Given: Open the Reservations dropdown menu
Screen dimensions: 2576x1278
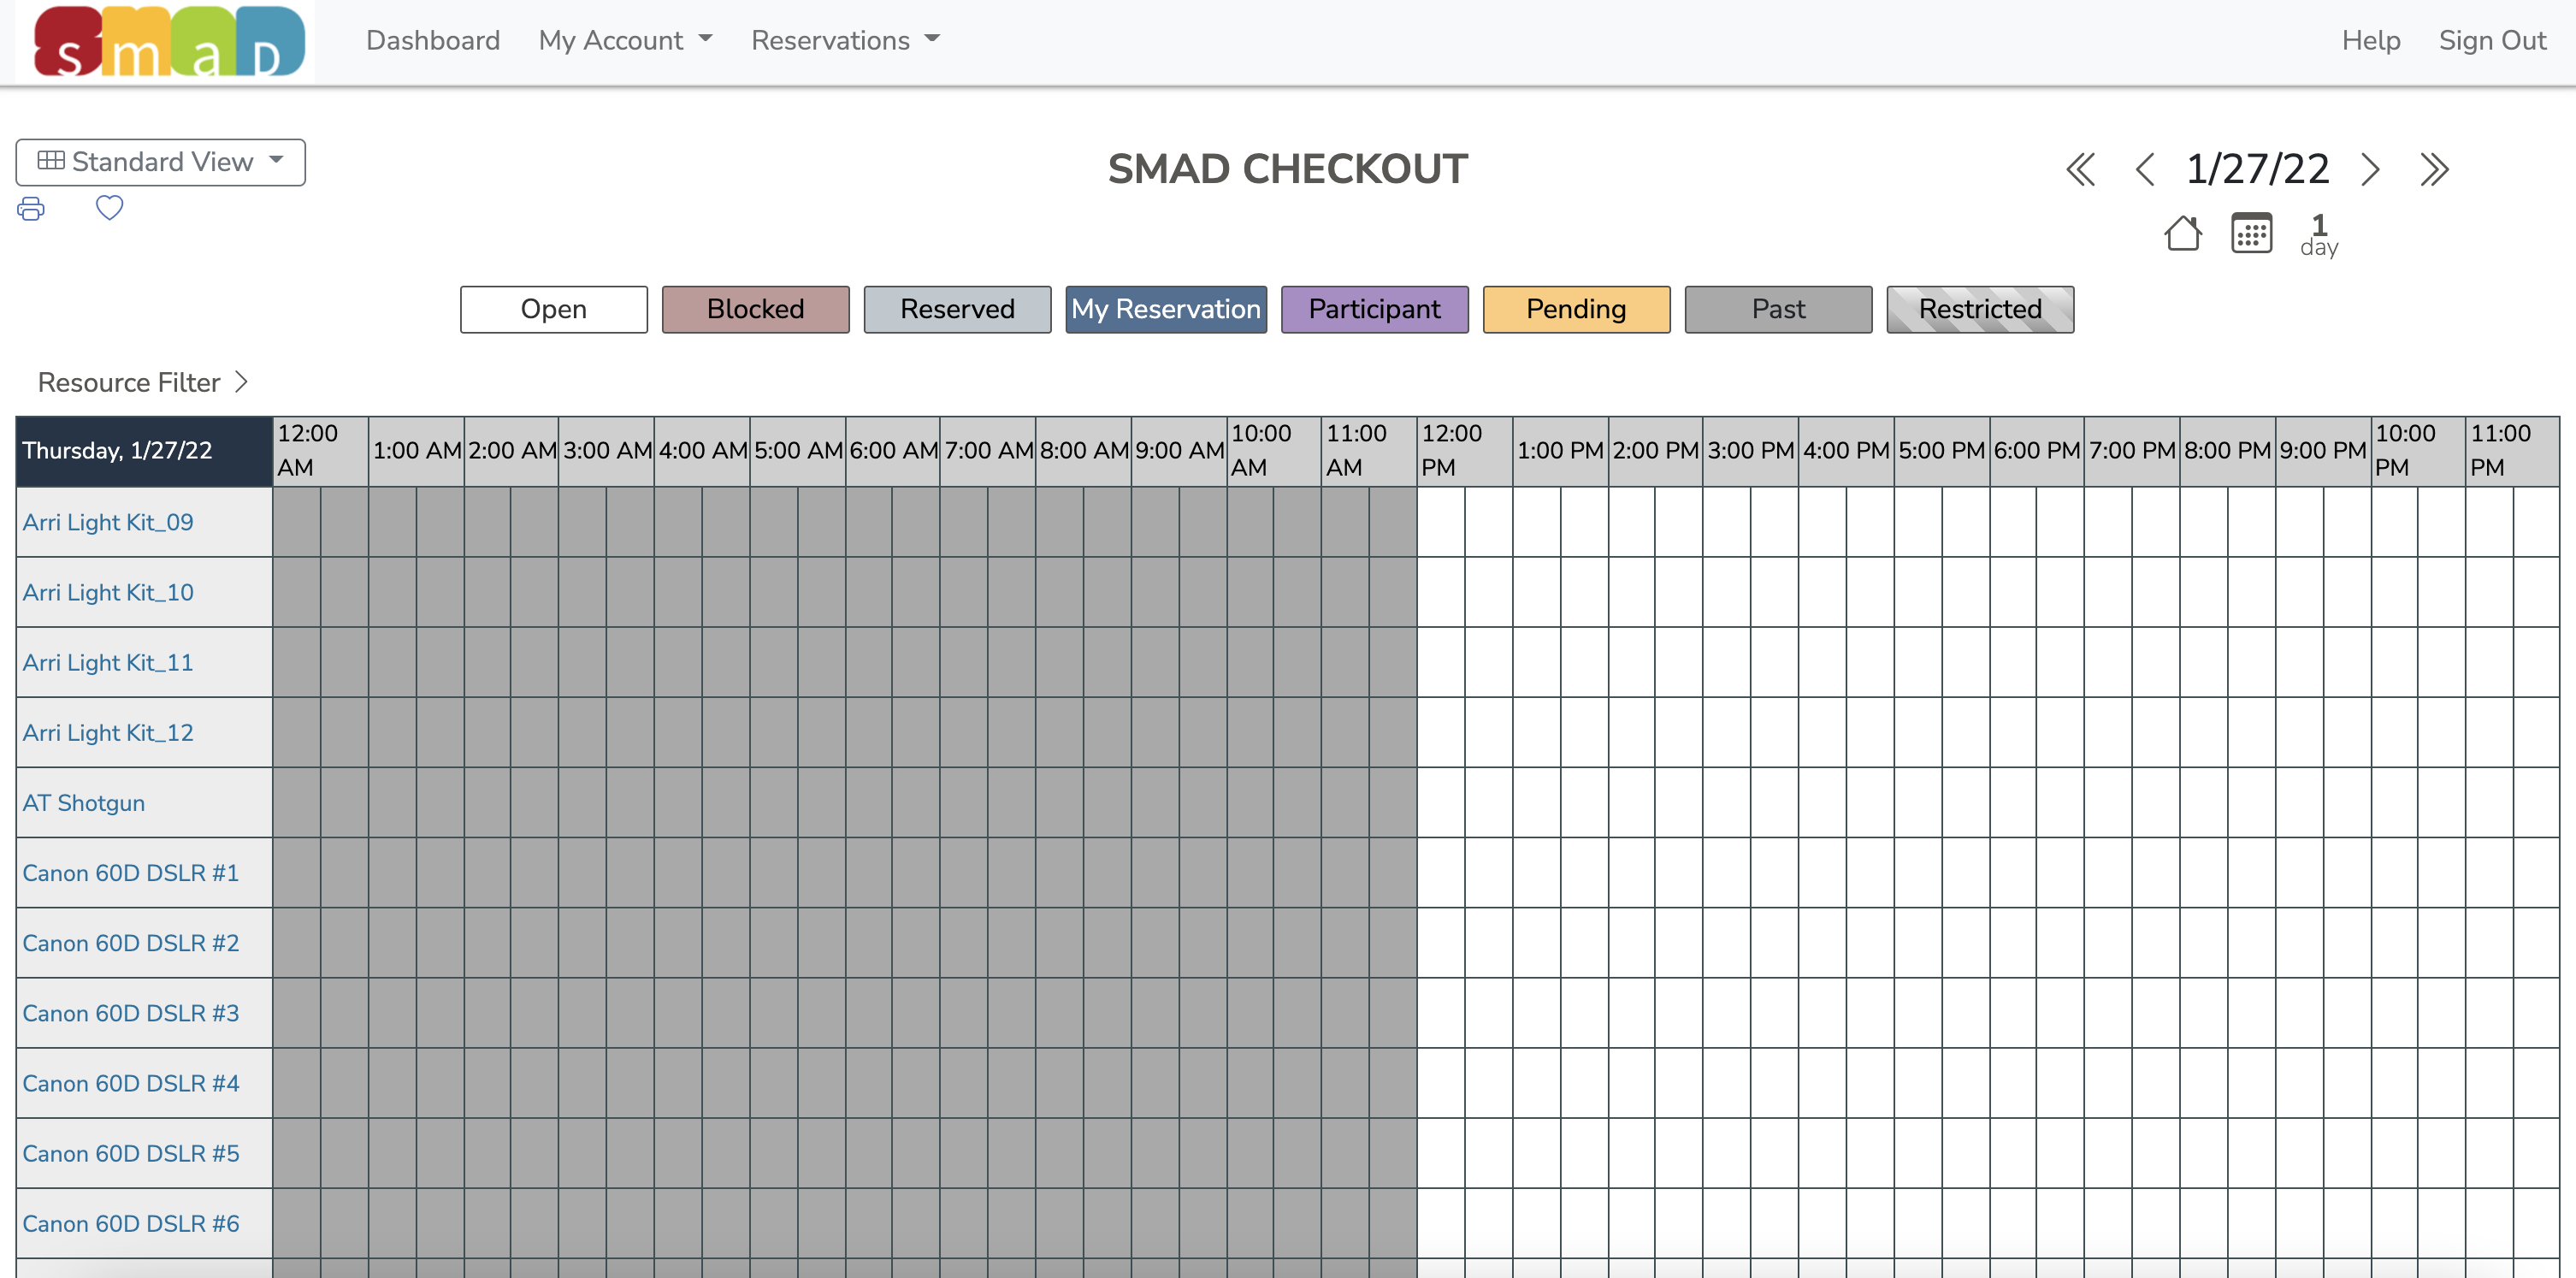Looking at the screenshot, I should click(x=846, y=41).
